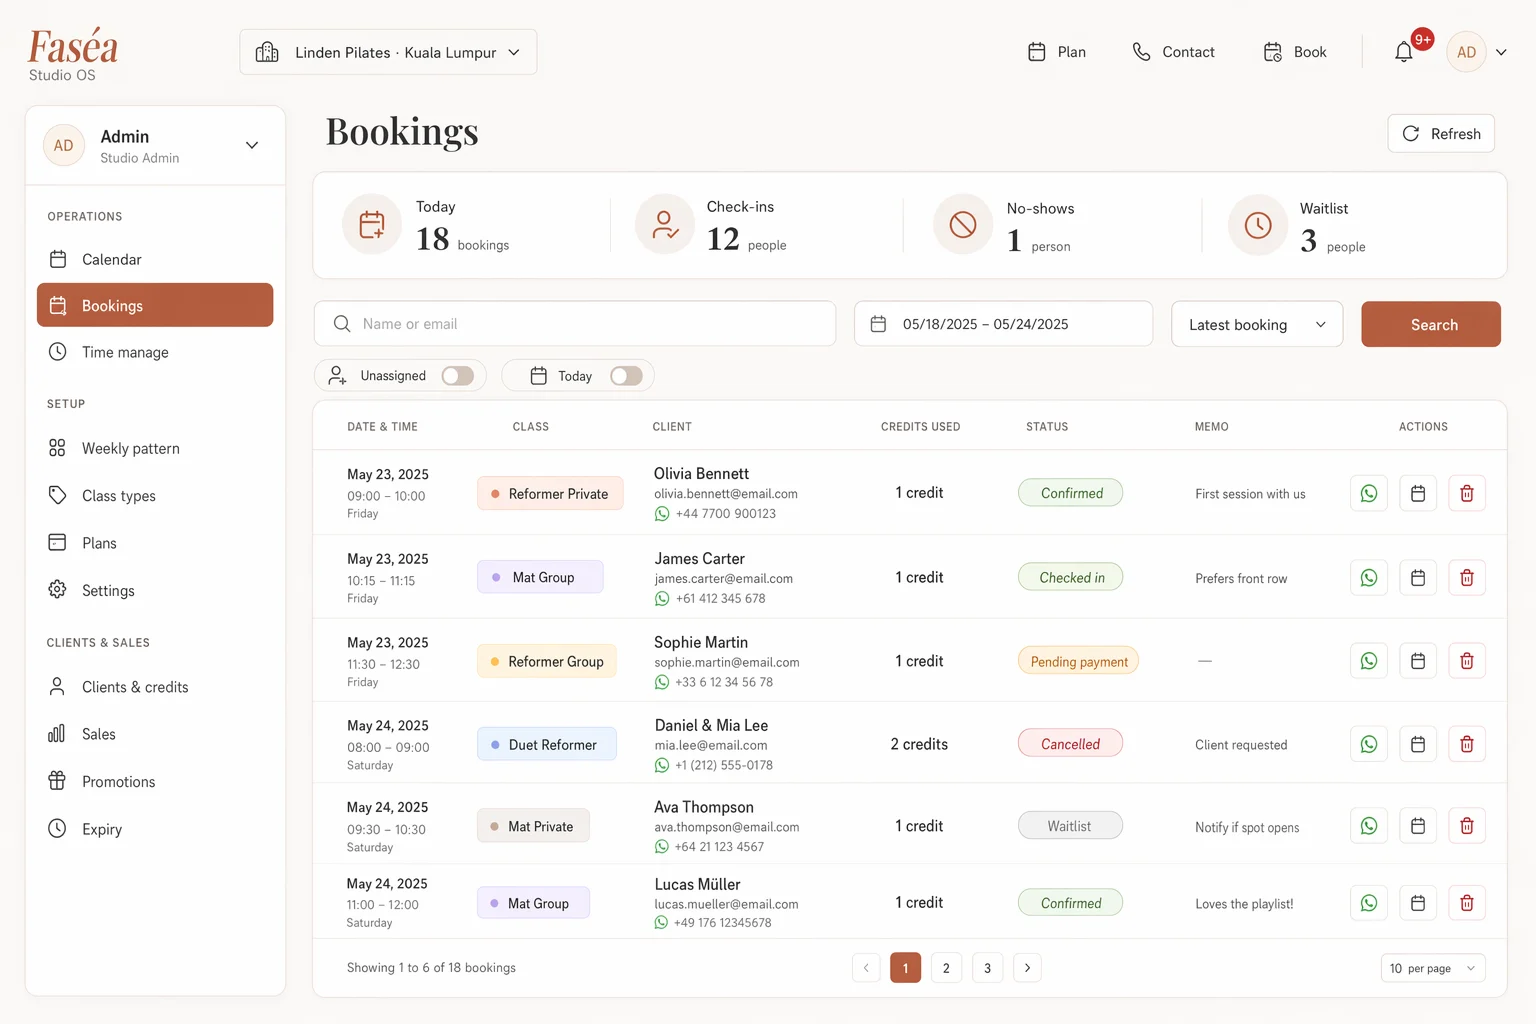
Task: Open the date range picker
Action: [1003, 324]
